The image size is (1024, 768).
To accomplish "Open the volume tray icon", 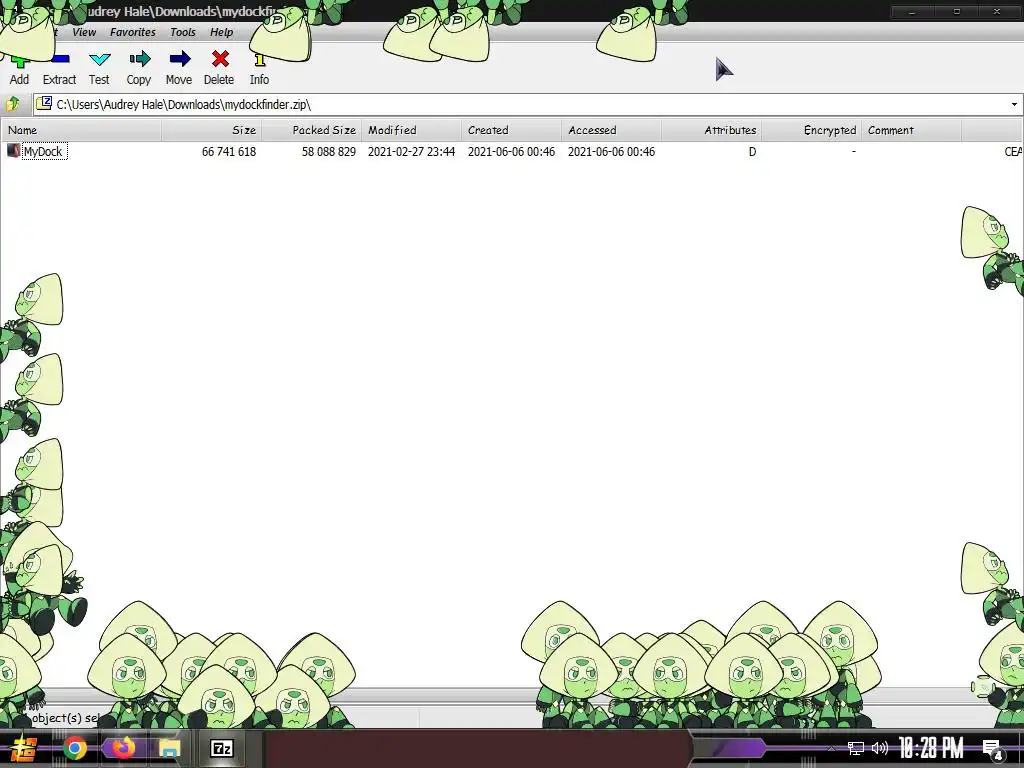I will coord(880,748).
